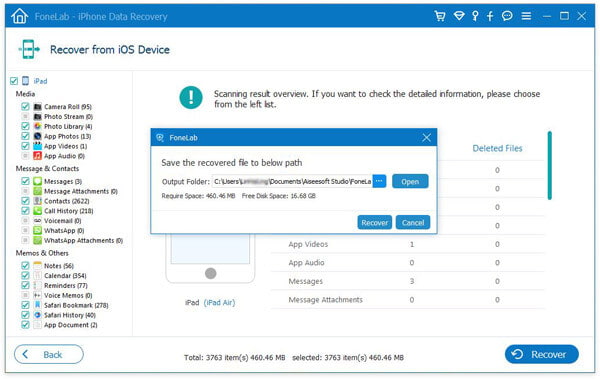Select the Messages icon in sidebar

coord(37,181)
